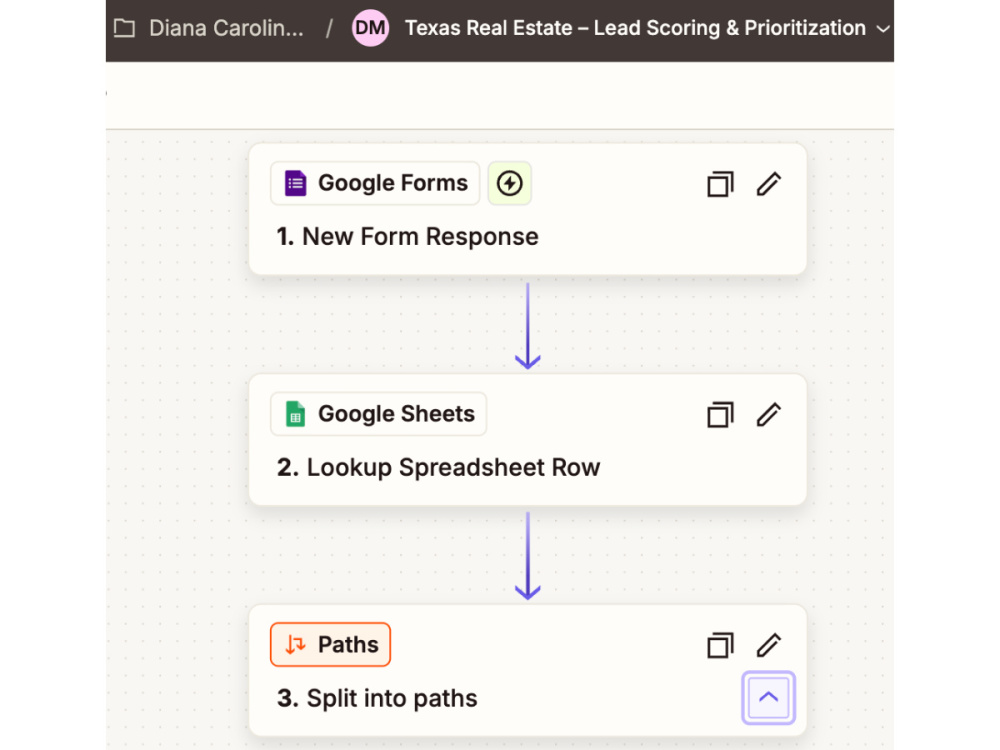Click the folder icon in breadcrumb

point(124,28)
